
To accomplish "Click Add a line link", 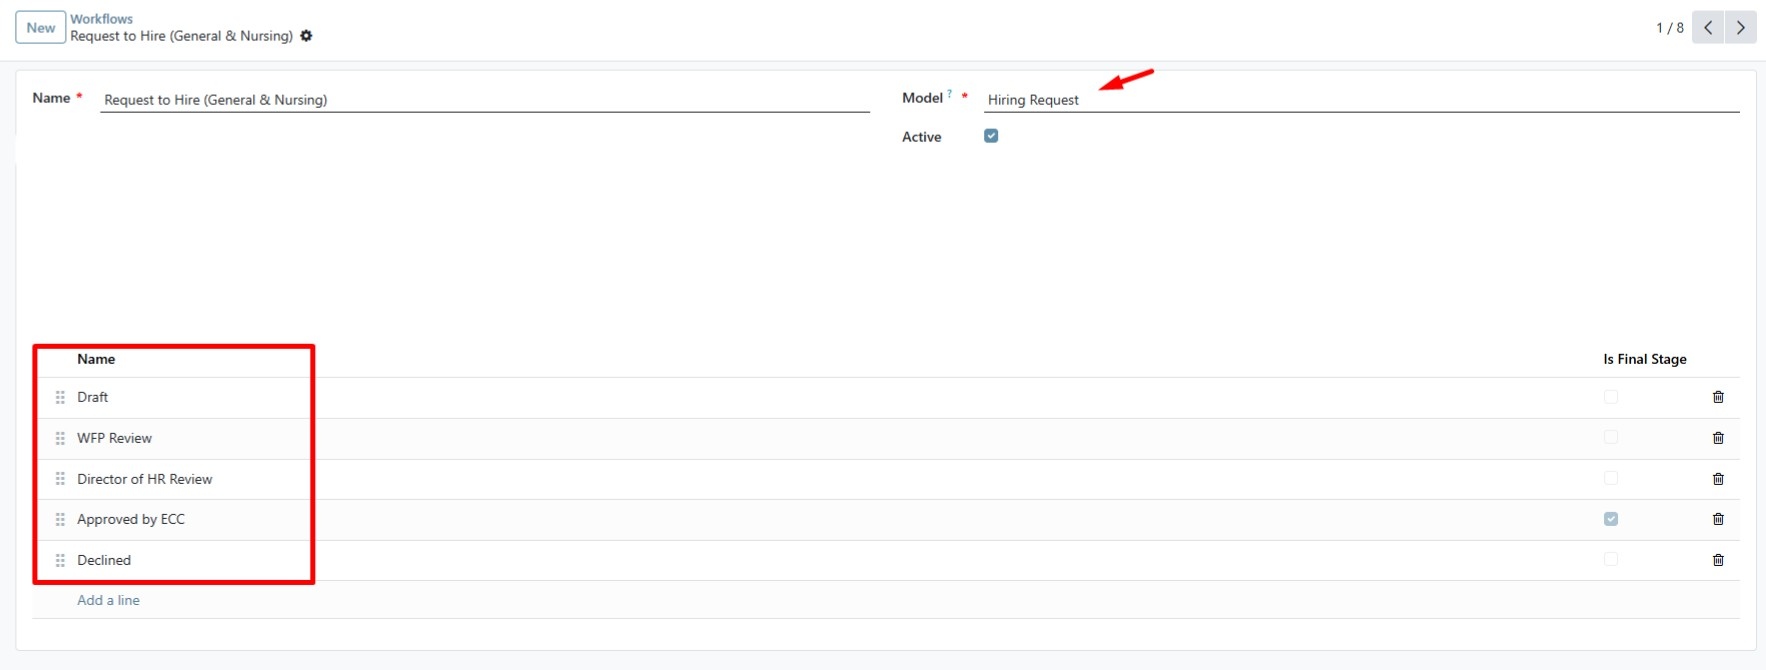I will [x=108, y=600].
